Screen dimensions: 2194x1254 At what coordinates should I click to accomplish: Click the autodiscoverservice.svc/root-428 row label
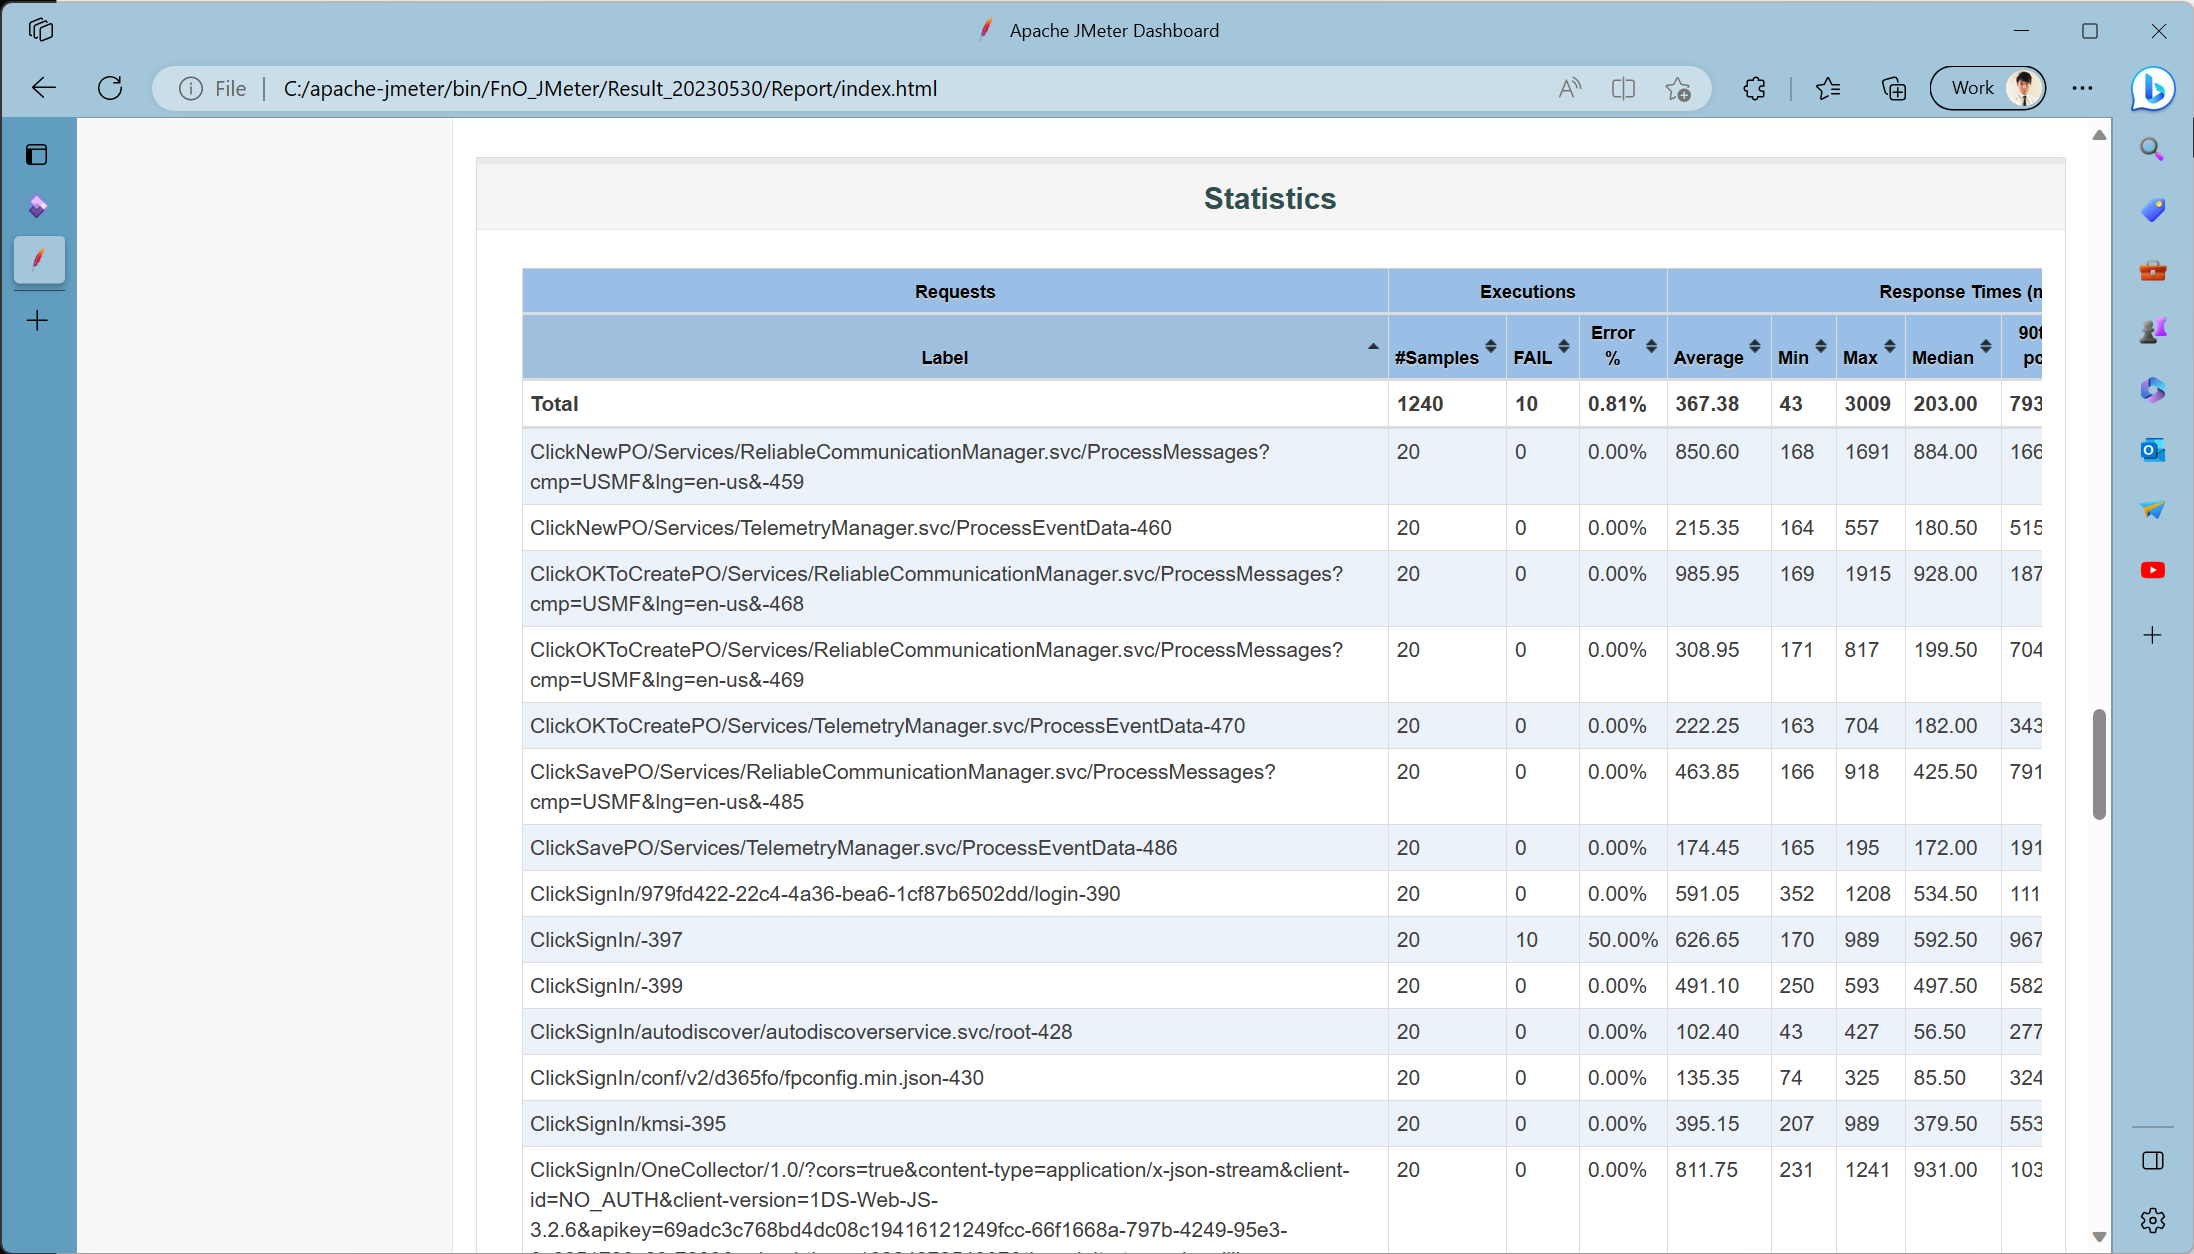(801, 1032)
